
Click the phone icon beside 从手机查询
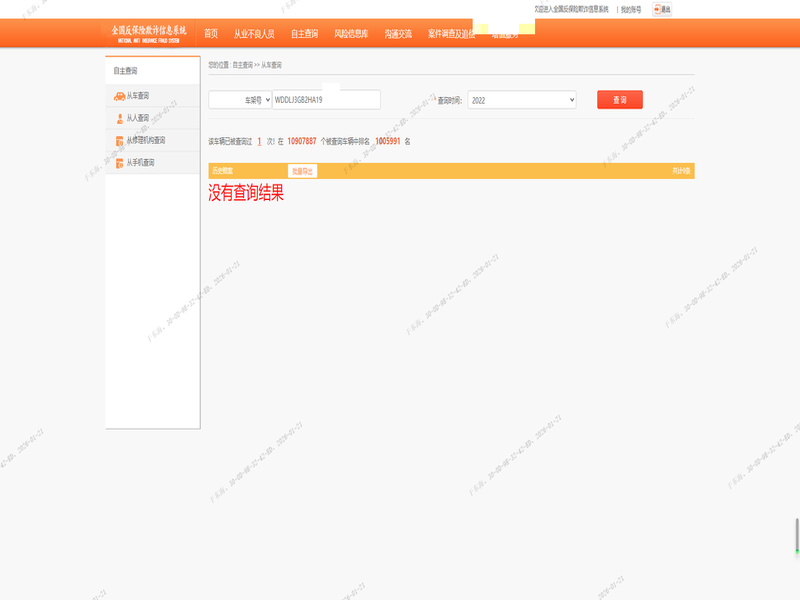click(x=119, y=162)
